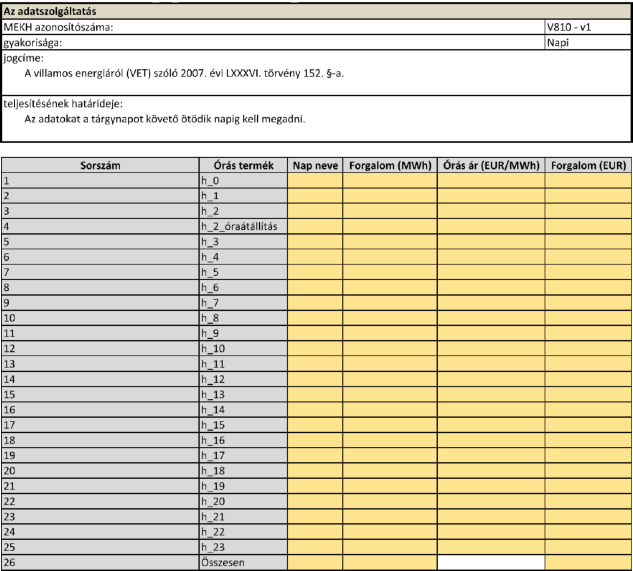Click the 'Órás ár' input for h_17
This screenshot has width=633, height=571.
pos(491,456)
